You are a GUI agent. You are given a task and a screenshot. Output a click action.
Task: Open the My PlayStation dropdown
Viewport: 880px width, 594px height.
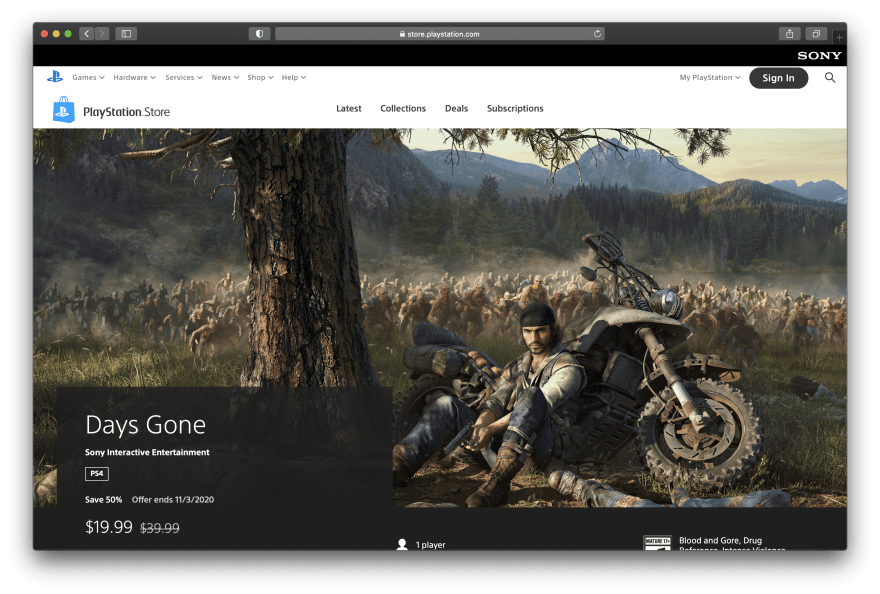pyautogui.click(x=710, y=77)
